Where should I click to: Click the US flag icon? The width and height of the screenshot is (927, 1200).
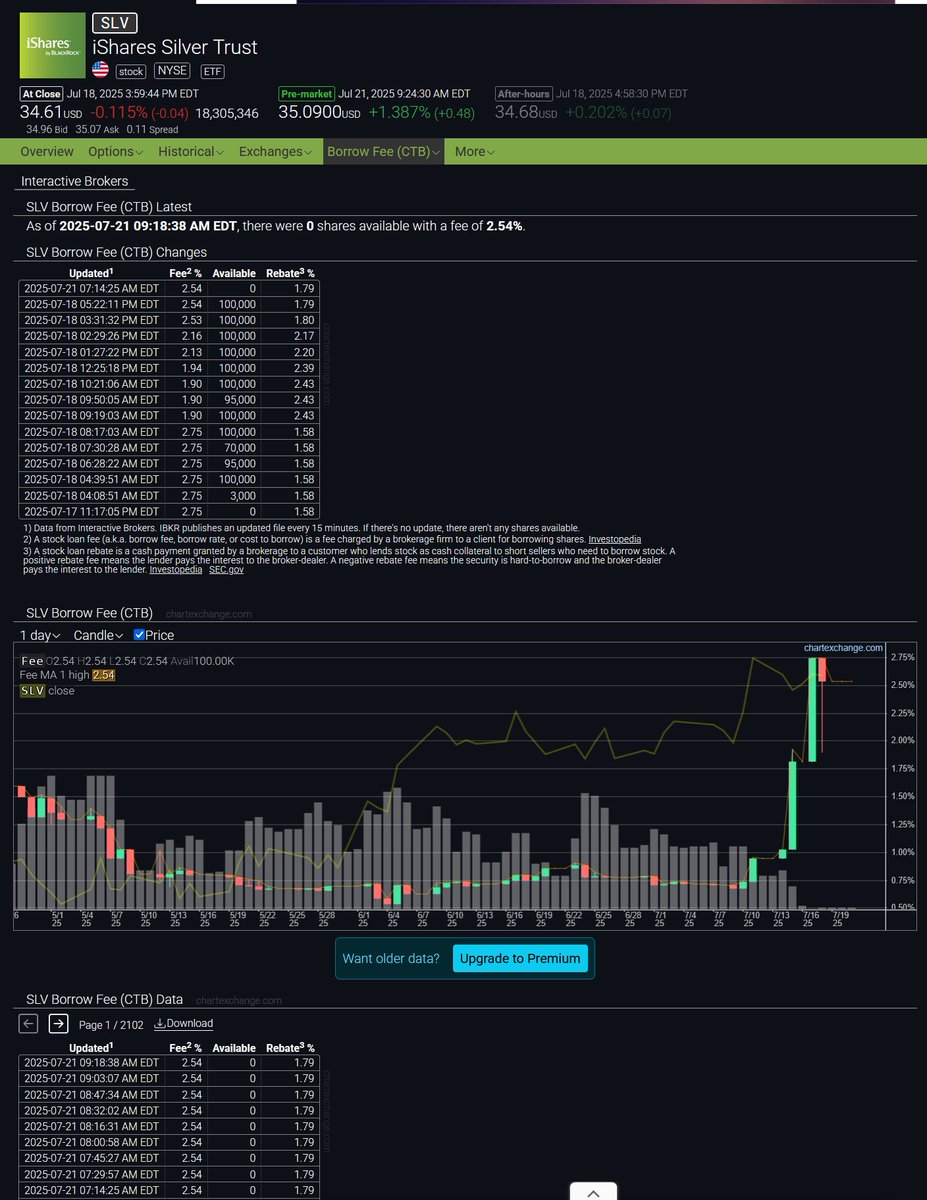click(x=100, y=70)
